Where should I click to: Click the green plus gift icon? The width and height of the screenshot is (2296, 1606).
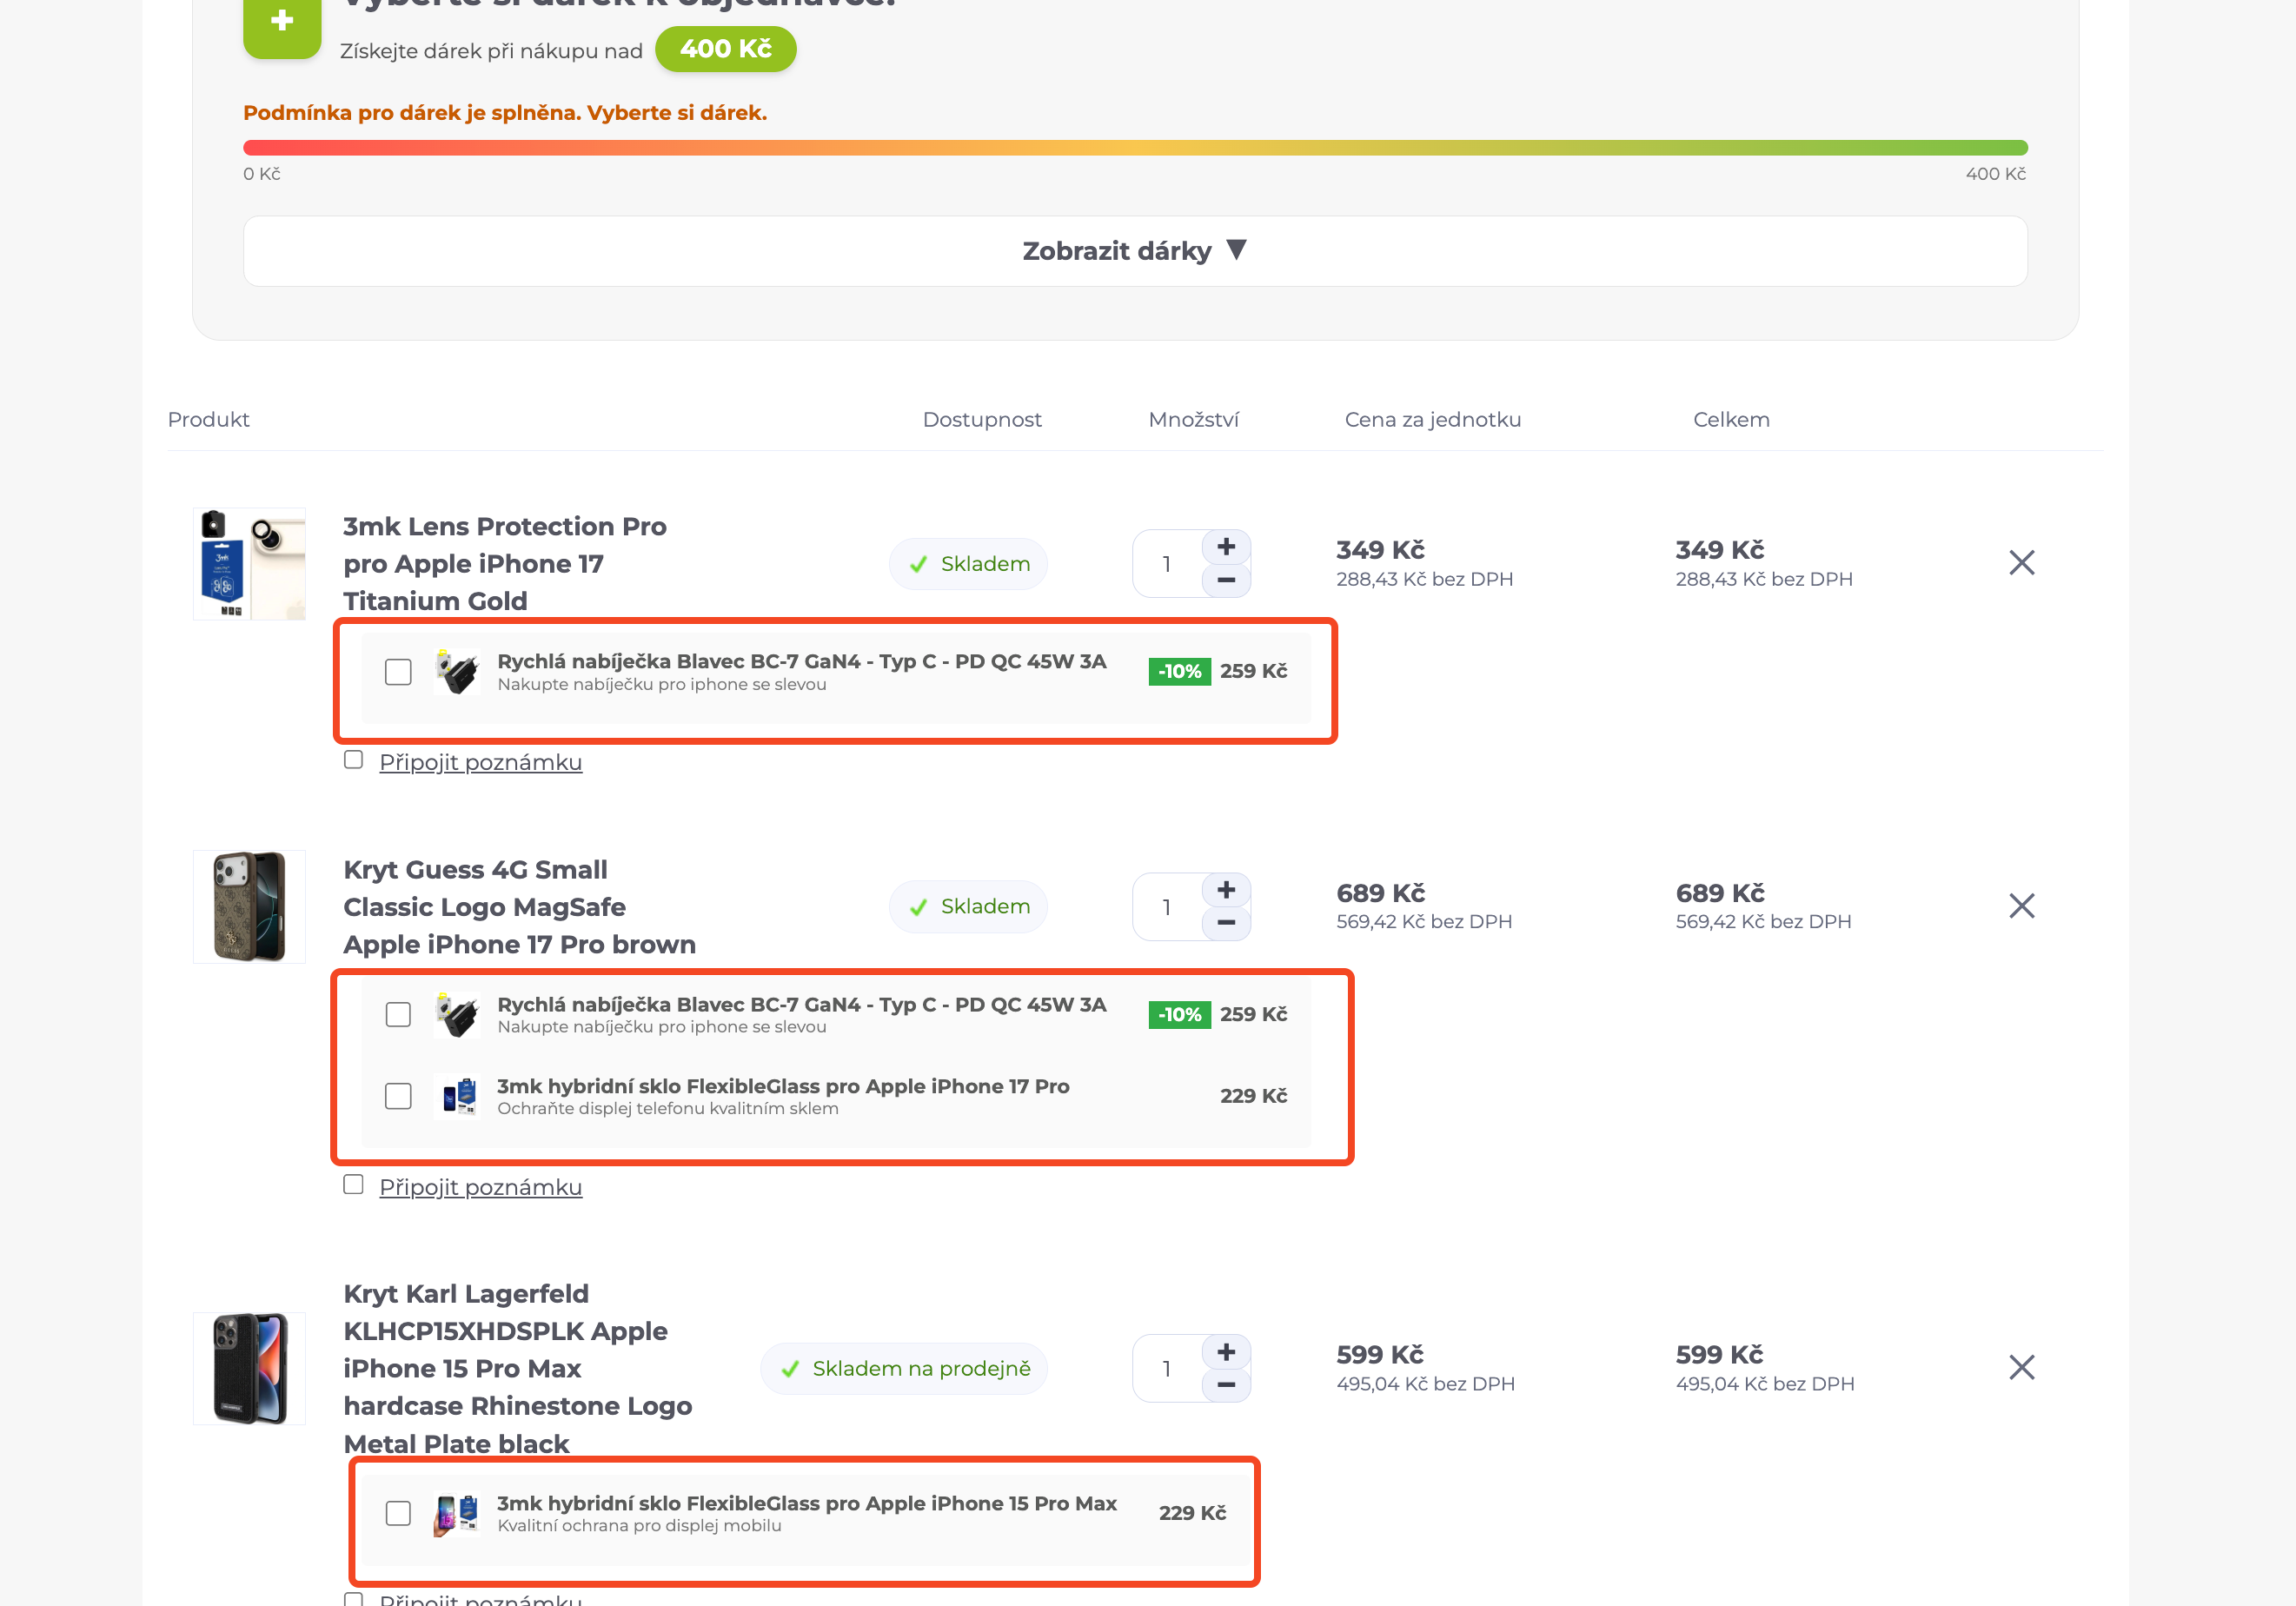(x=282, y=24)
